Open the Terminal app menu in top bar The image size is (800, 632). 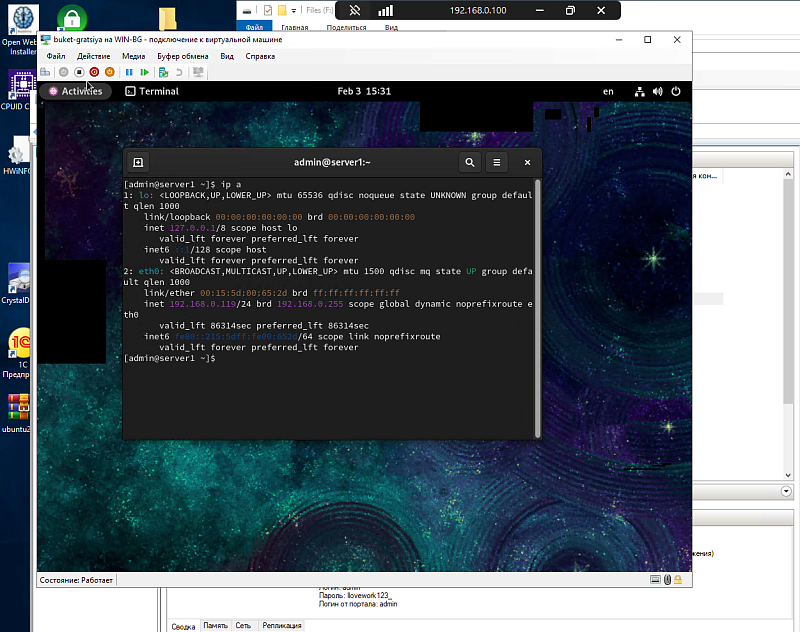pos(152,91)
